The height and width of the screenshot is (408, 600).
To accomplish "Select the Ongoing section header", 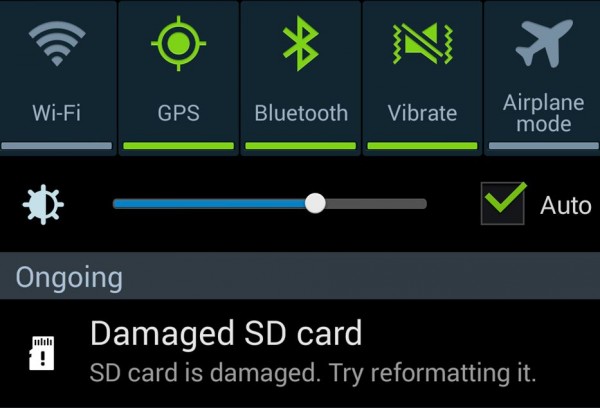I will point(300,276).
